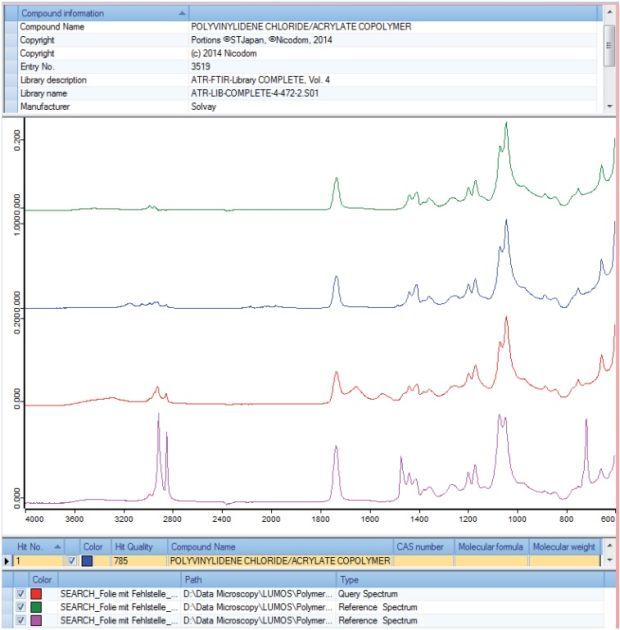
Task: Open the blue color swatch of hit 1
Action: [x=89, y=562]
